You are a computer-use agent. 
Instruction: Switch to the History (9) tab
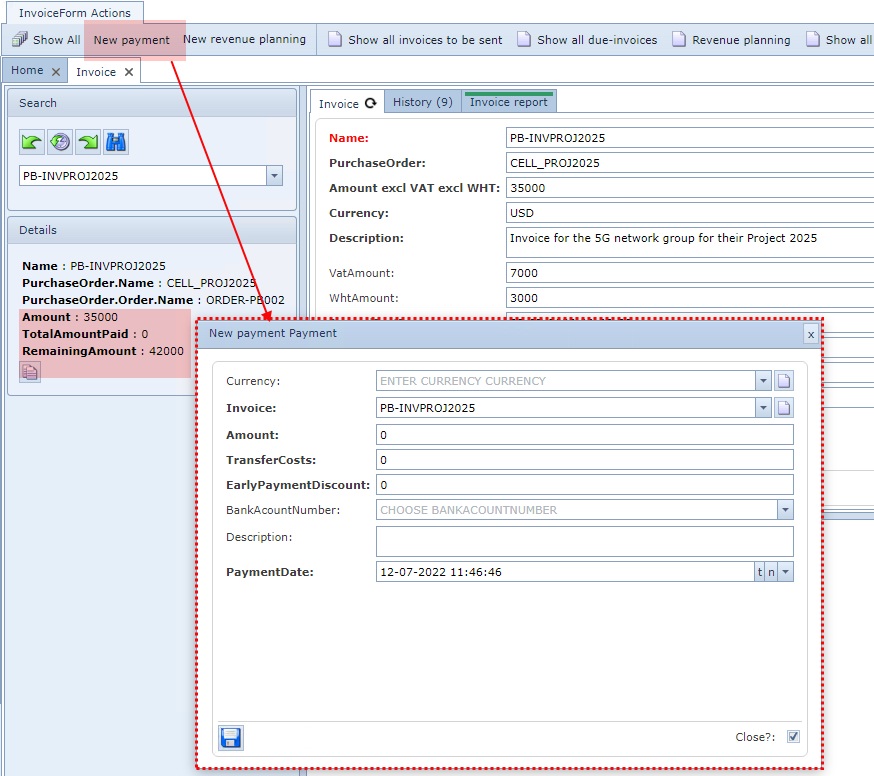coord(422,102)
